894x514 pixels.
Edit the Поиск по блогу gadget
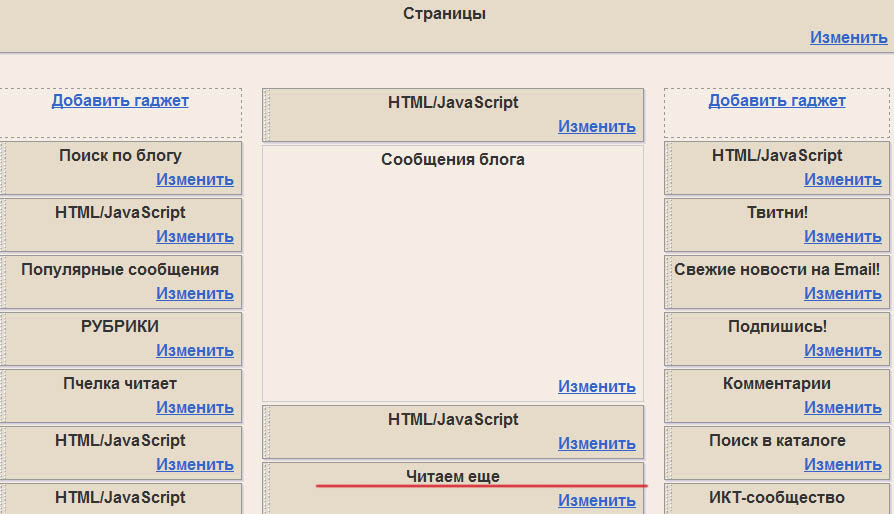coord(194,180)
